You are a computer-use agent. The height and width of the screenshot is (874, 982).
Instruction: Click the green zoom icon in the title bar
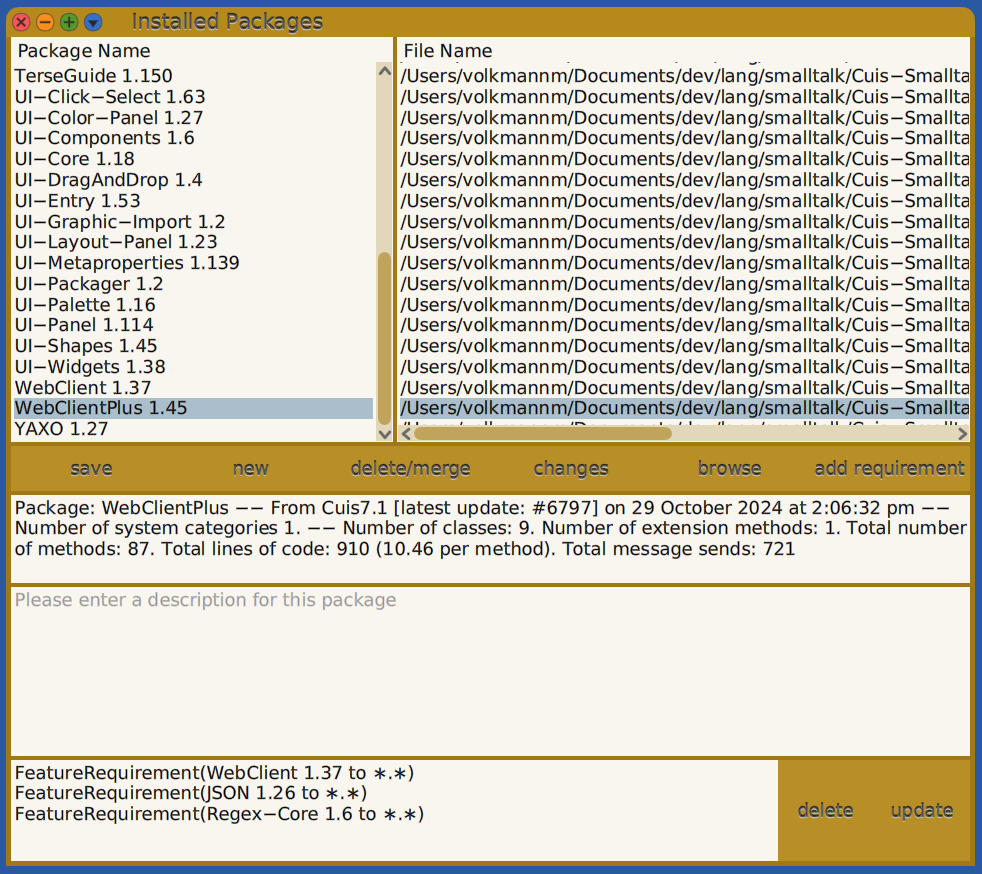tap(69, 21)
